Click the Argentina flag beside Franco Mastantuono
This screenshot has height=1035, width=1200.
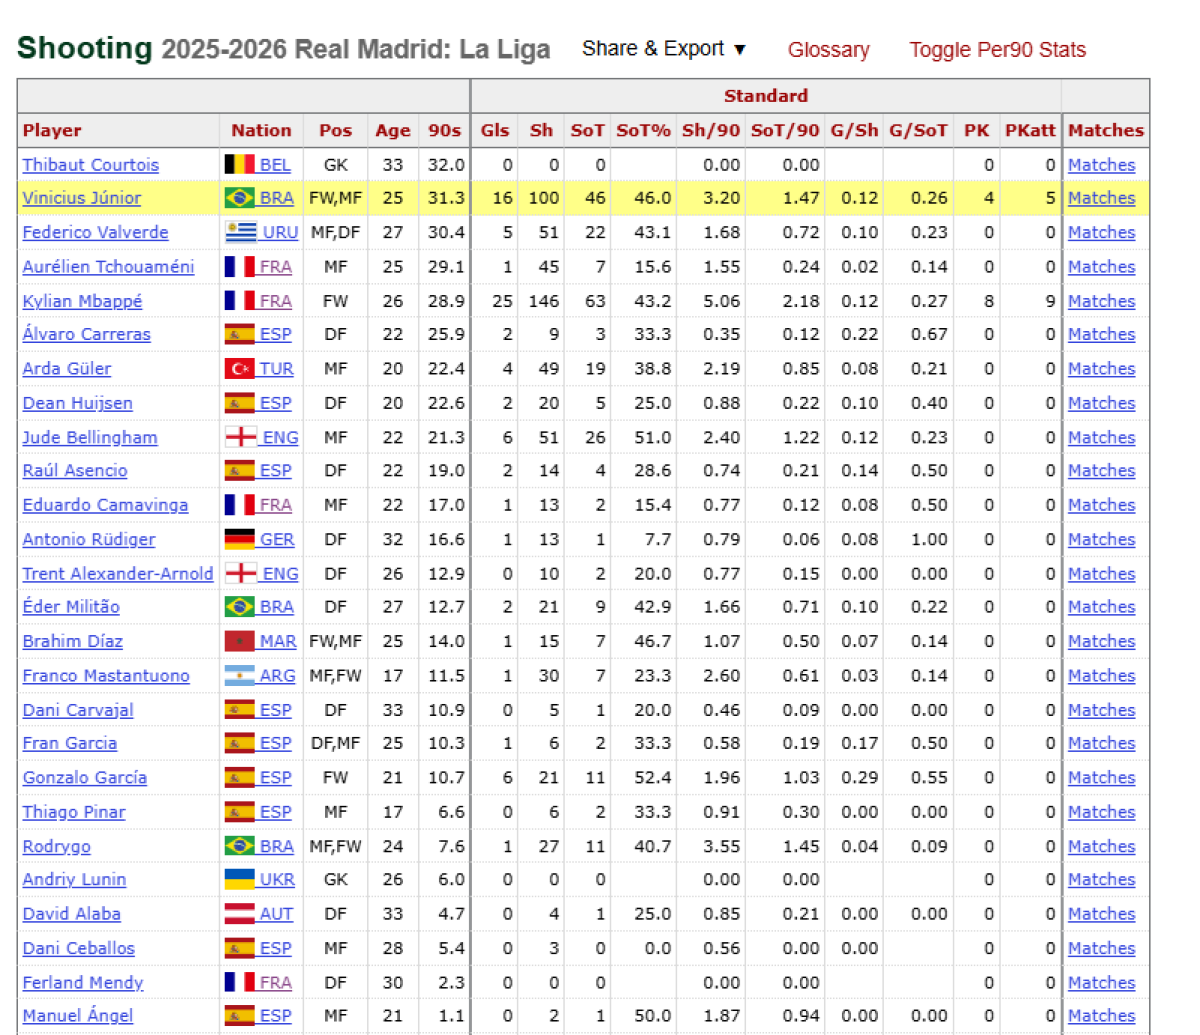240,675
